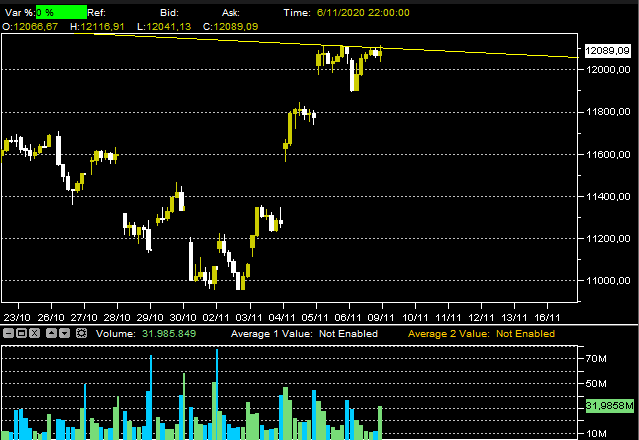Click the 04/11 date axis label

point(282,317)
